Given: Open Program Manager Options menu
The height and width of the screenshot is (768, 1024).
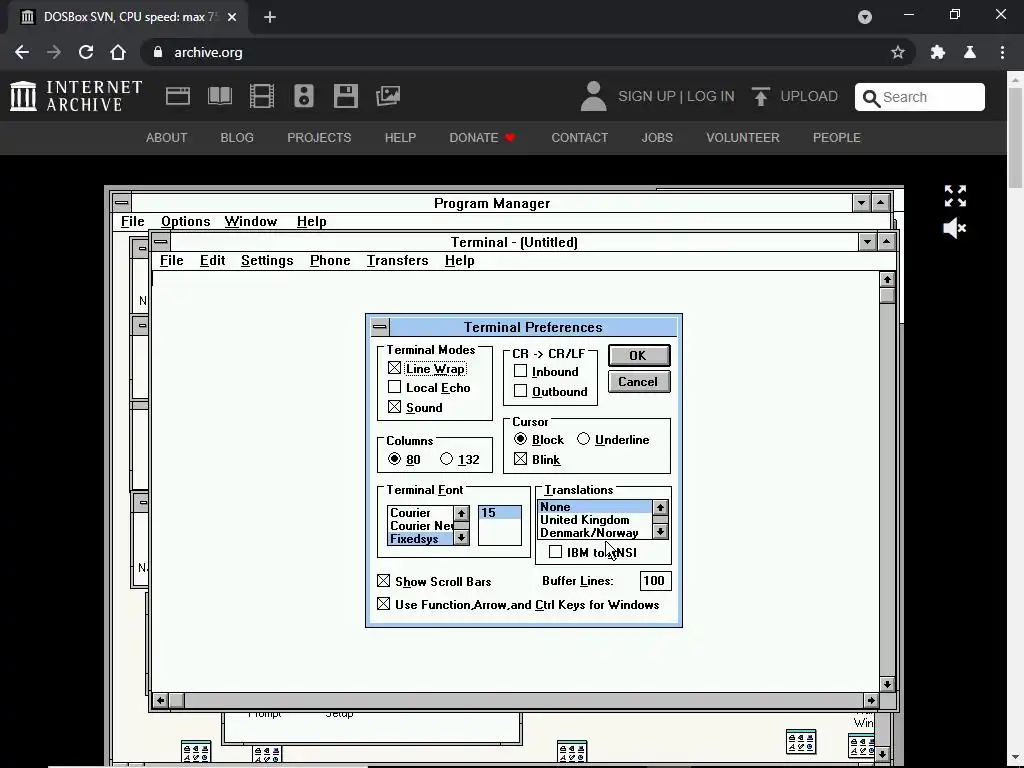Looking at the screenshot, I should pyautogui.click(x=185, y=221).
